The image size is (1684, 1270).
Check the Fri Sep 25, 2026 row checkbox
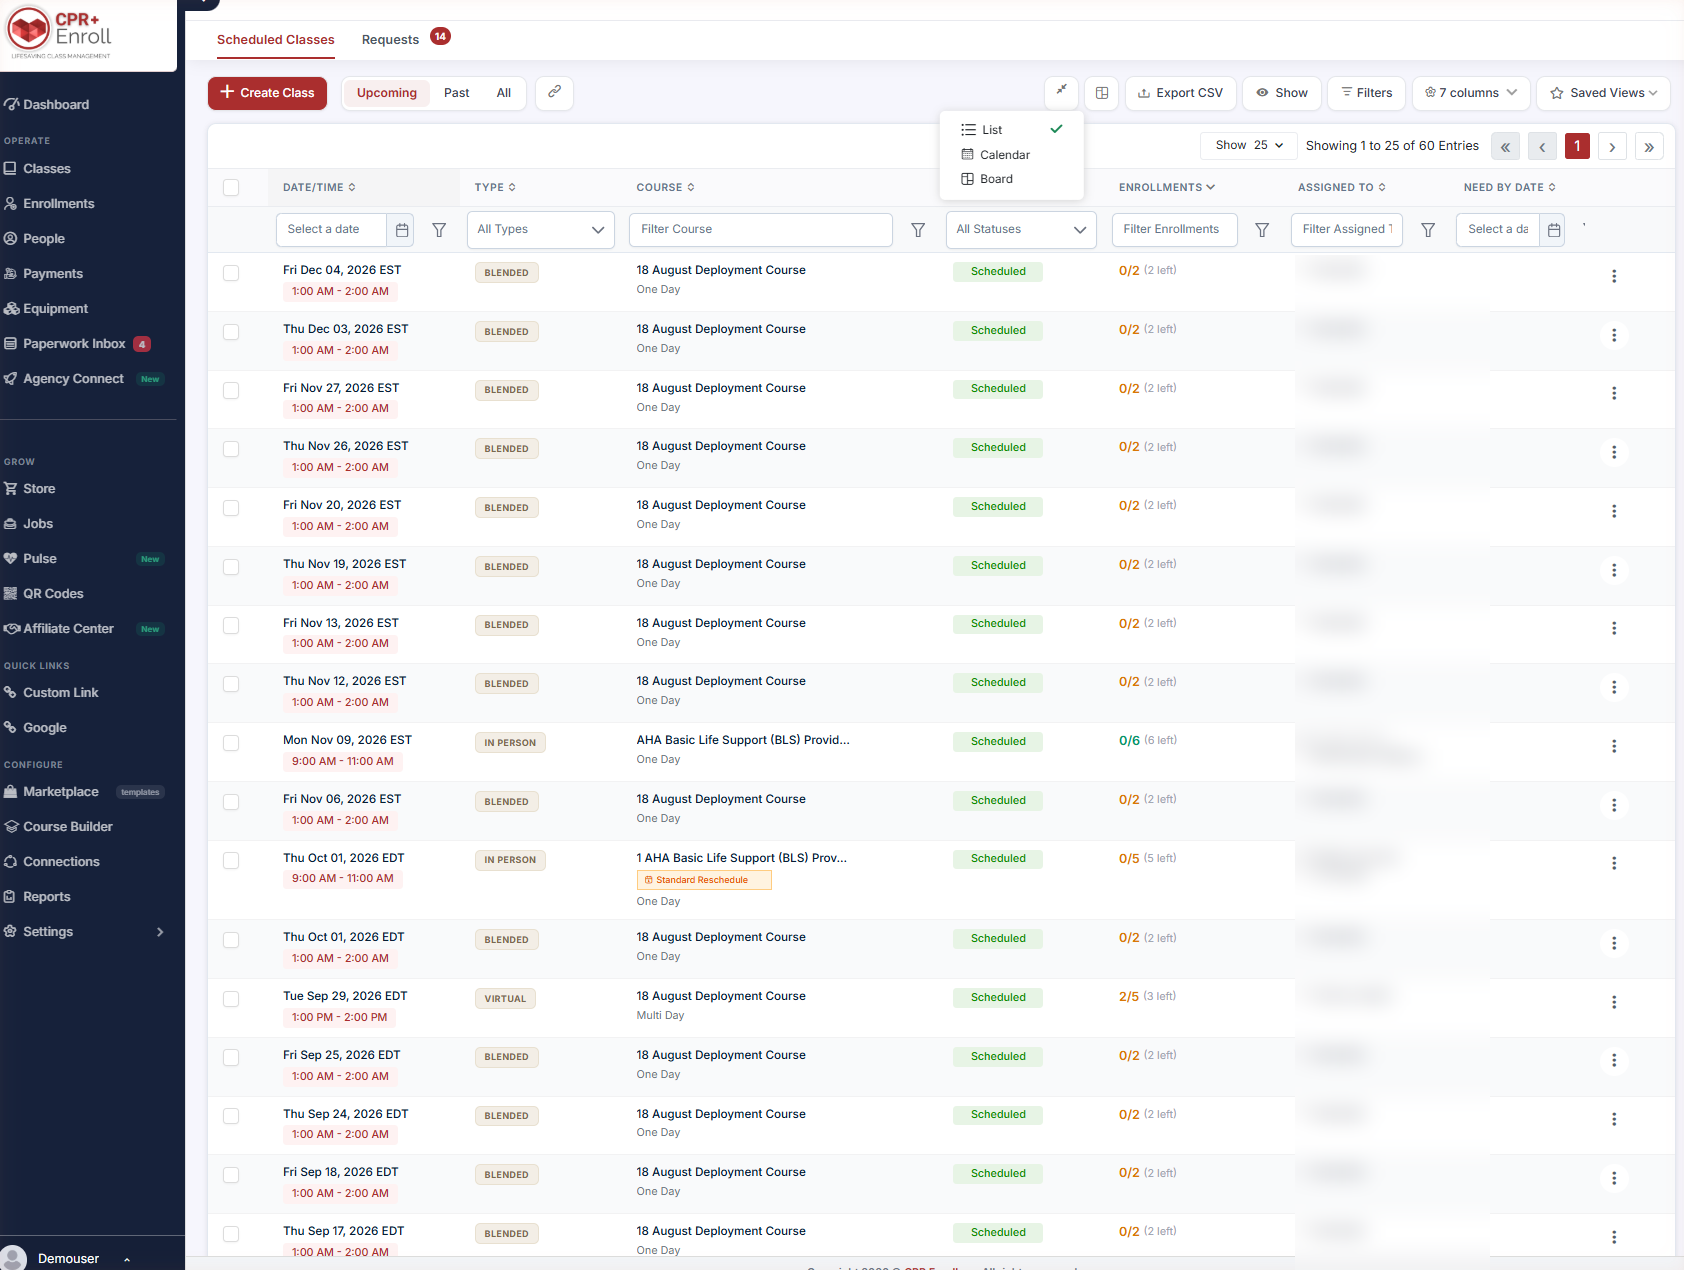pyautogui.click(x=231, y=1057)
